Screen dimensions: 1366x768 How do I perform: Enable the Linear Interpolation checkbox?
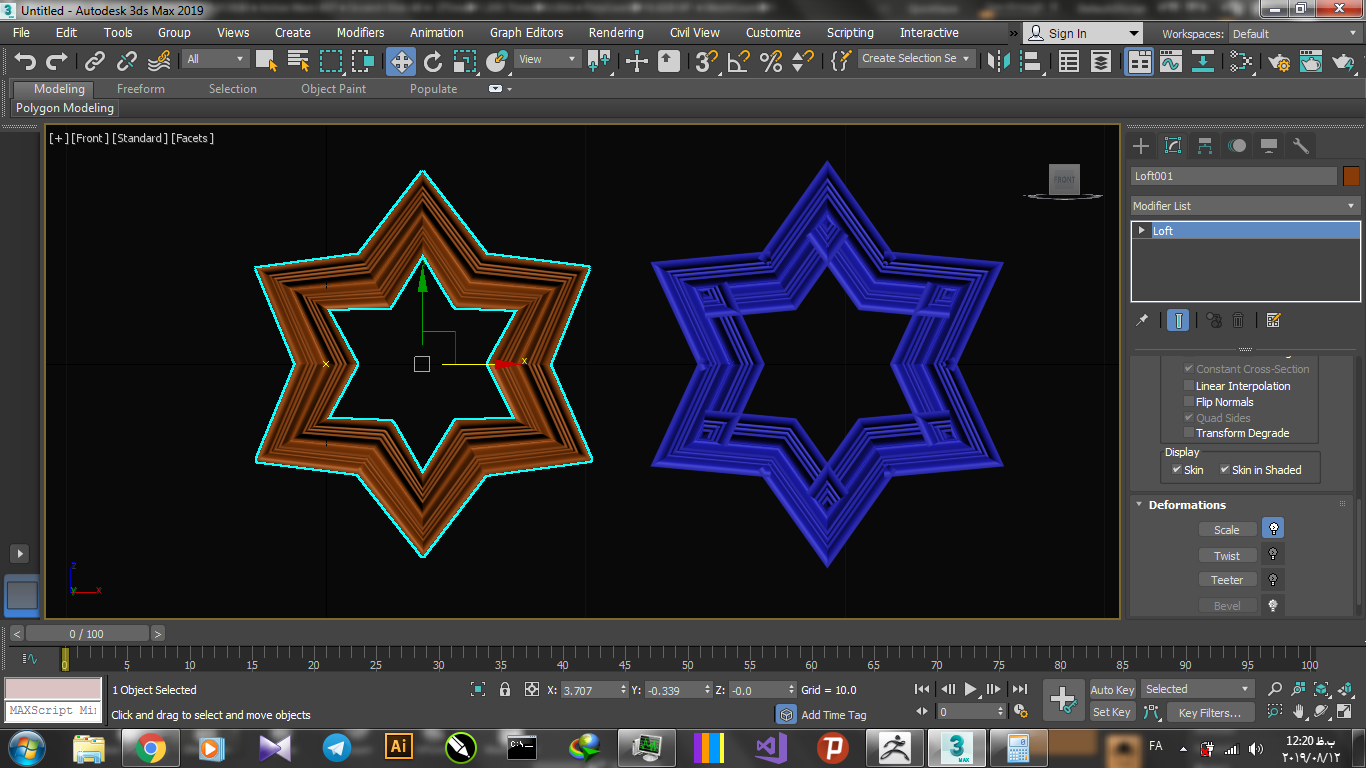coord(1189,386)
